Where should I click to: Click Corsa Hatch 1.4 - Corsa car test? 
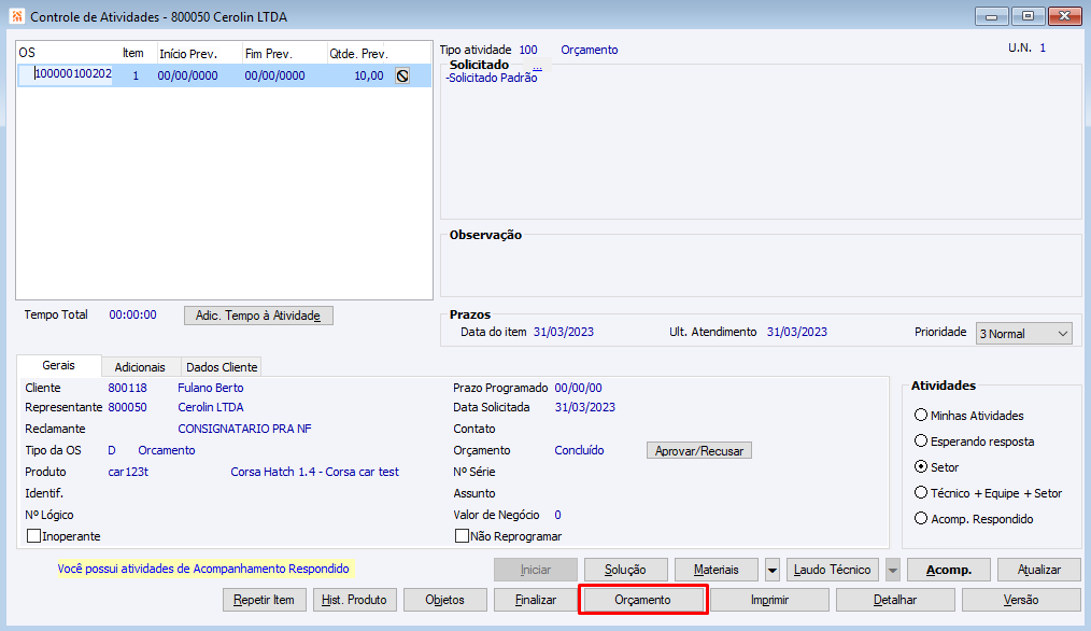click(x=314, y=472)
